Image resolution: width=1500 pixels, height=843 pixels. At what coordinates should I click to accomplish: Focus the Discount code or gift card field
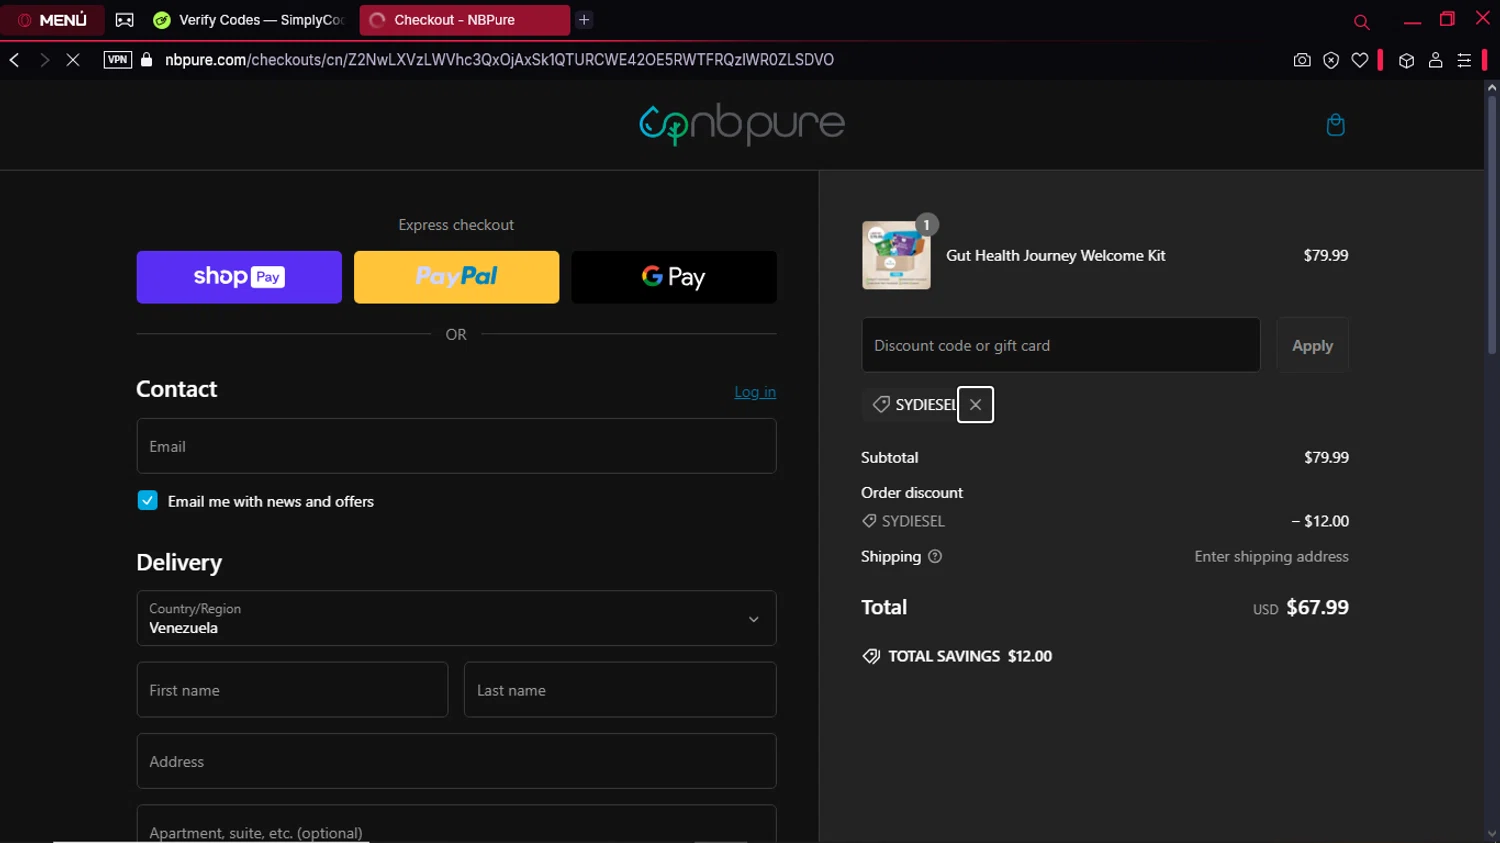tap(1061, 345)
